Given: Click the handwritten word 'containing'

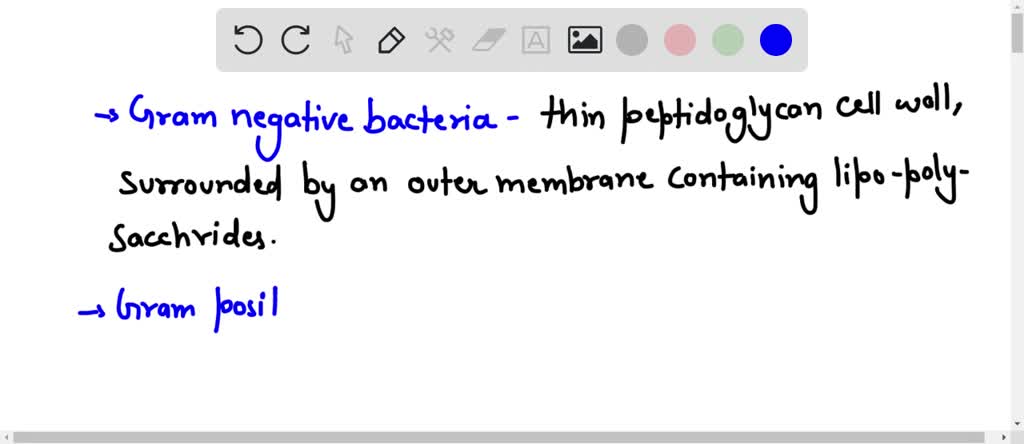Looking at the screenshot, I should coord(742,186).
